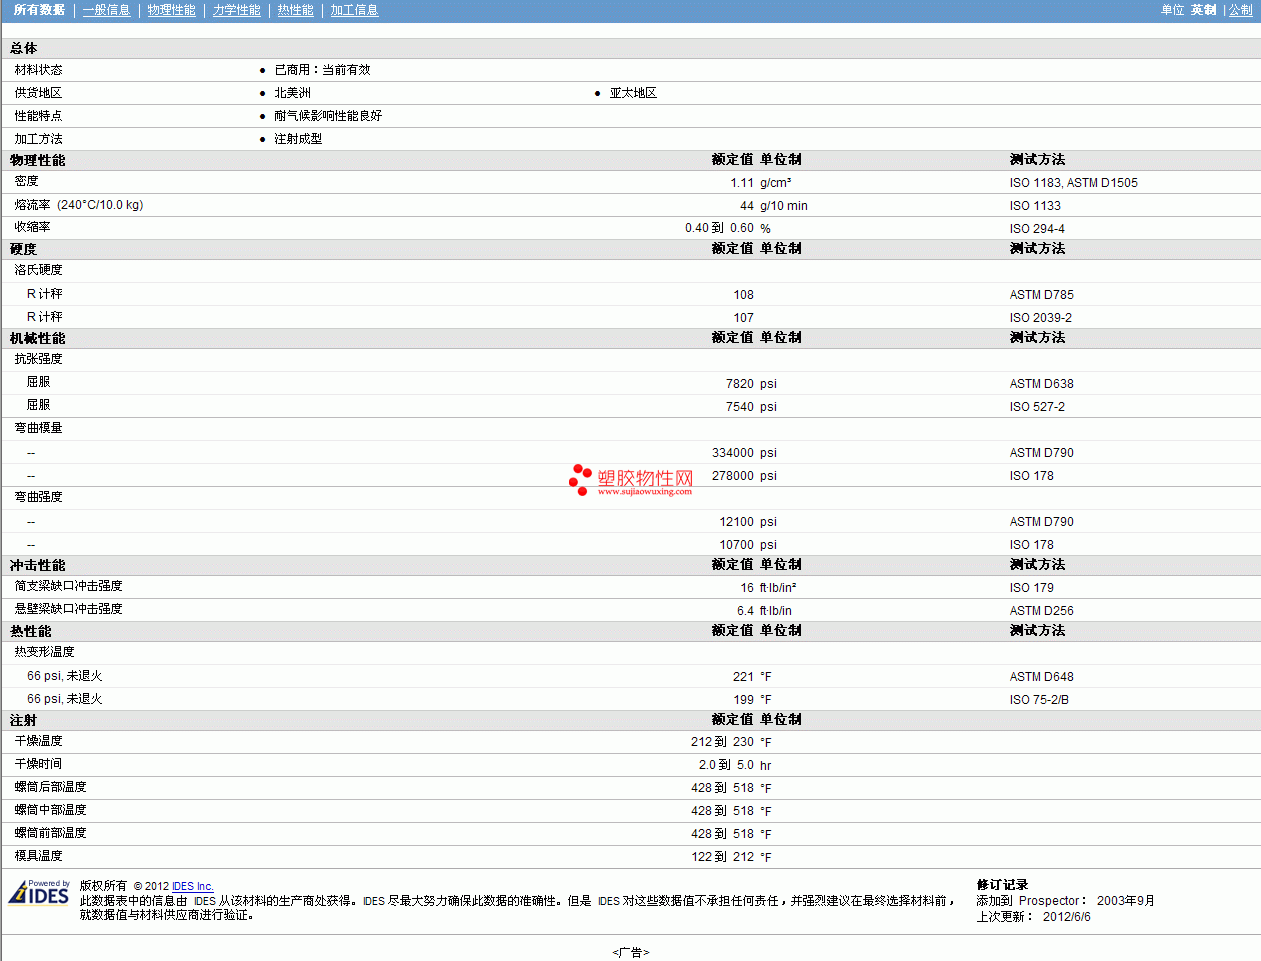The width and height of the screenshot is (1261, 961).
Task: Click ASTM D256 test method
Action: [x=1041, y=611]
